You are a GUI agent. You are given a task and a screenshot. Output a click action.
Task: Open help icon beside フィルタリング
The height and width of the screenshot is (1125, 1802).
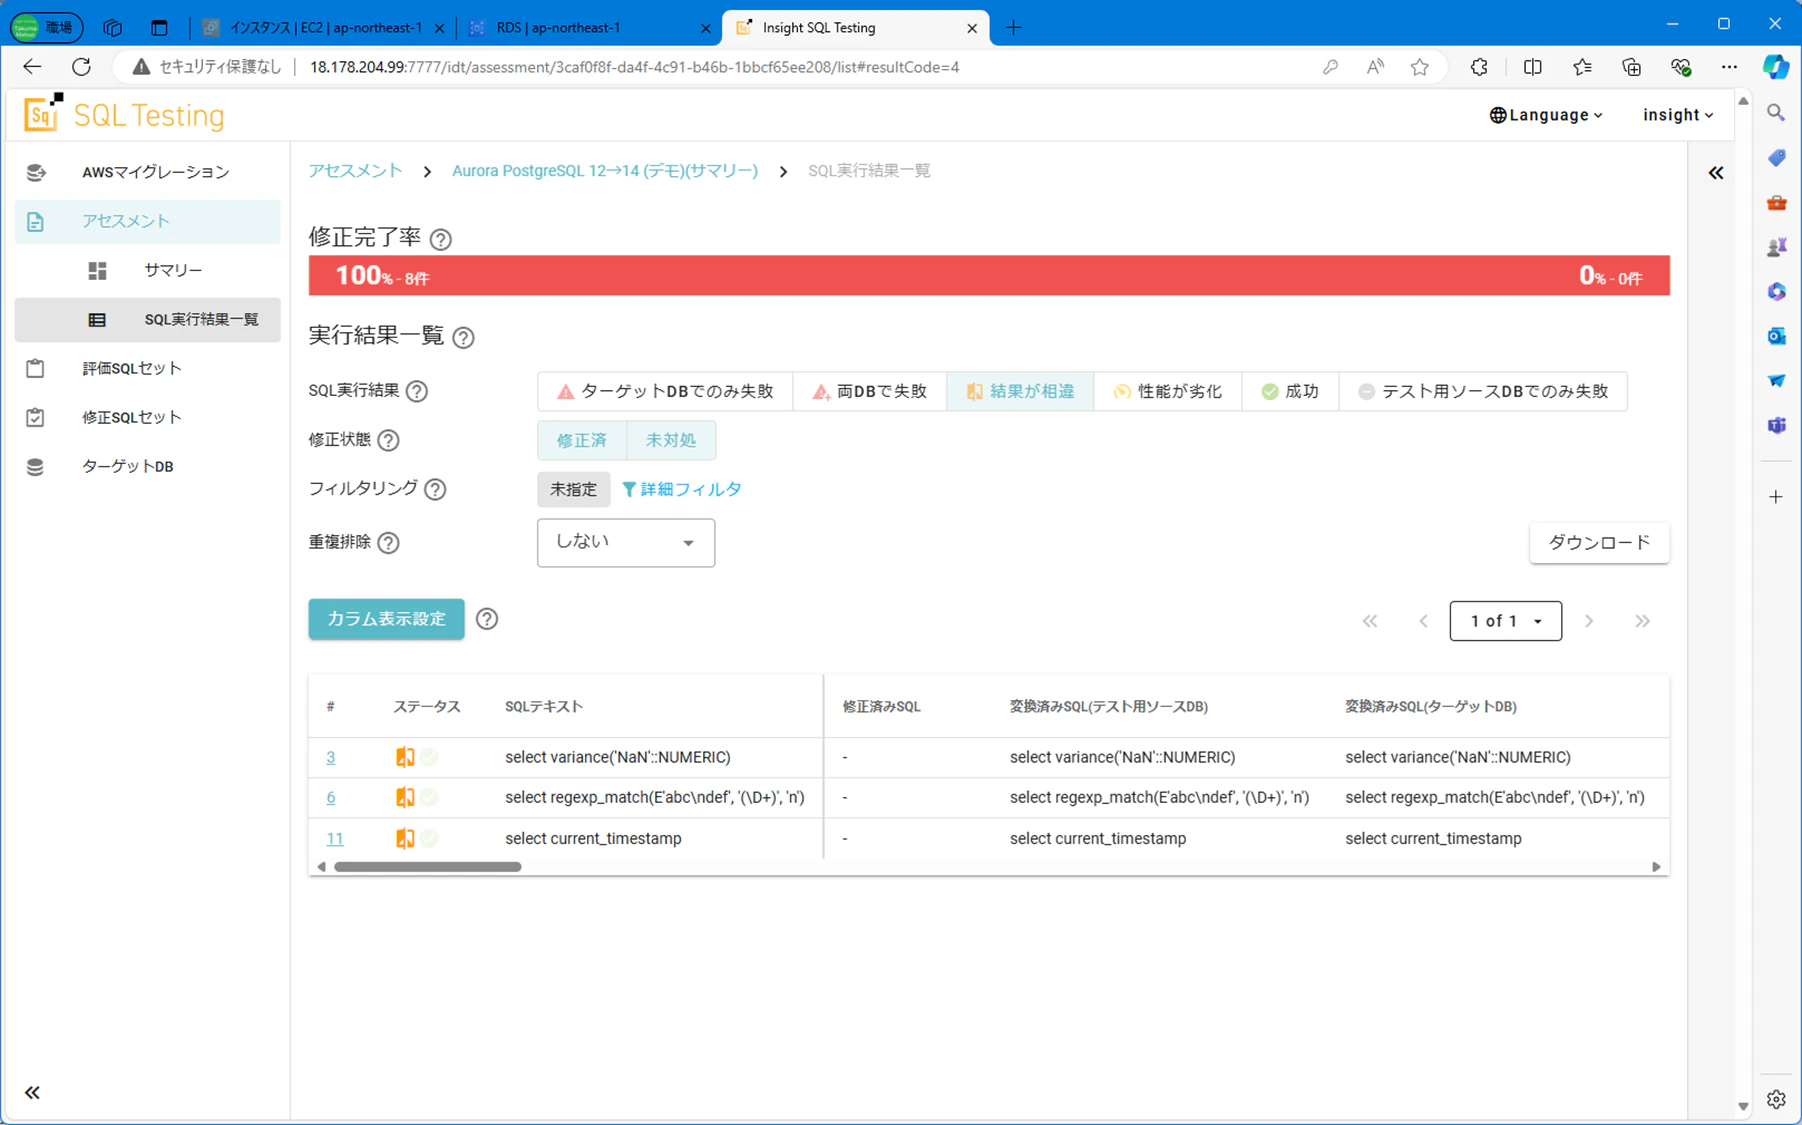435,489
